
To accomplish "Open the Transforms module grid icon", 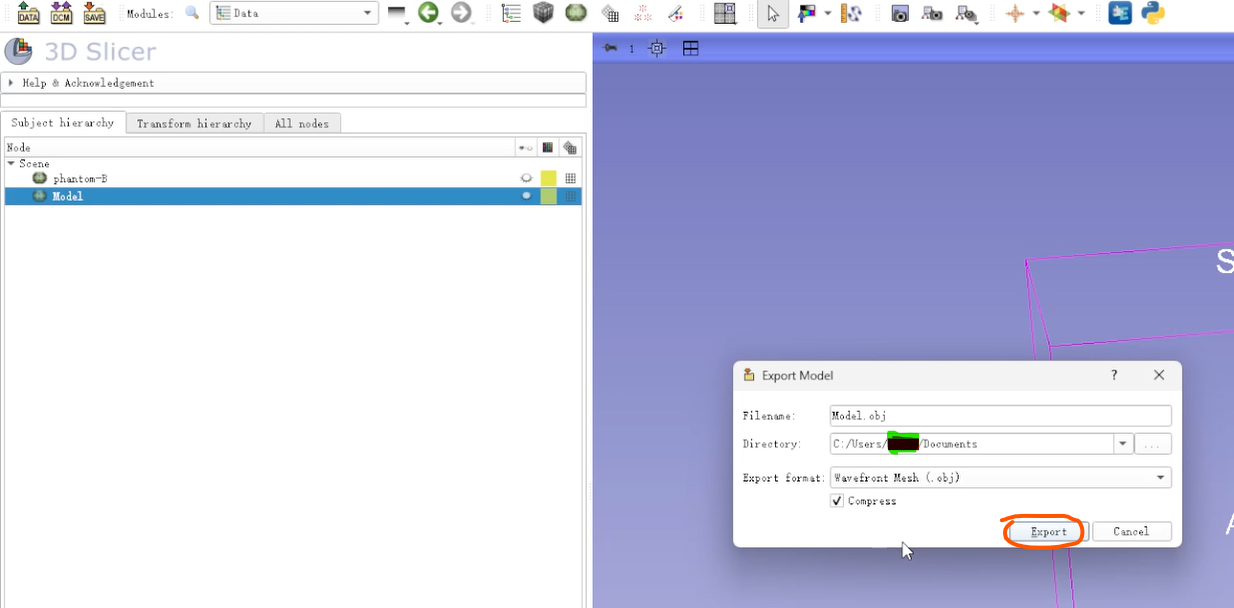I will coord(610,13).
